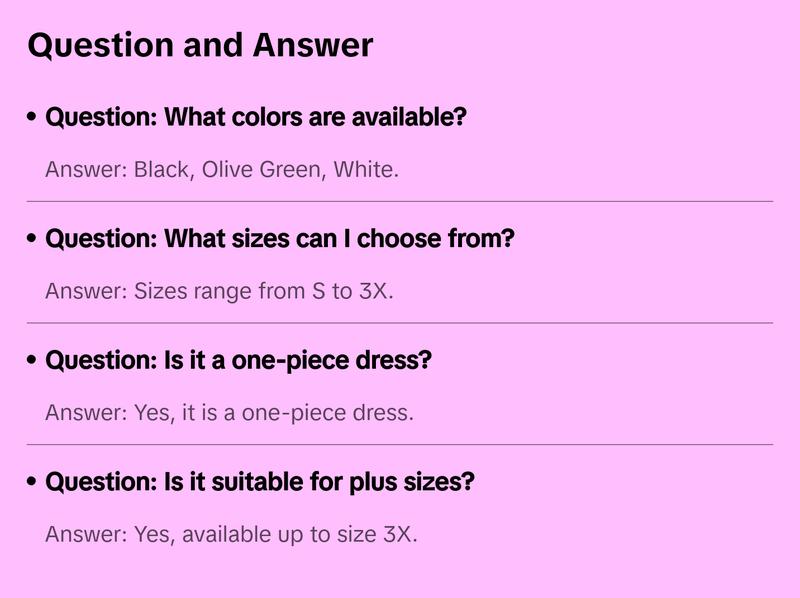Viewport: 800px width, 598px height.
Task: Click the bullet beside the one-piece dress question
Action: pos(32,360)
